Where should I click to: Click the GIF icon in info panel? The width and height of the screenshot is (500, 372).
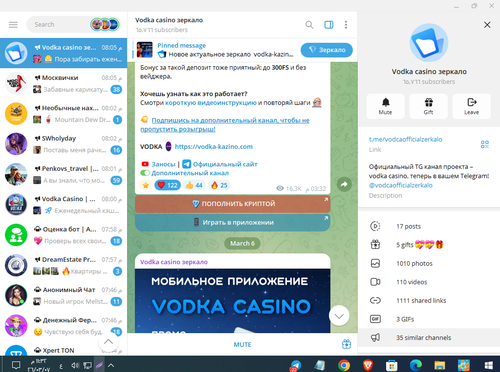[375, 319]
